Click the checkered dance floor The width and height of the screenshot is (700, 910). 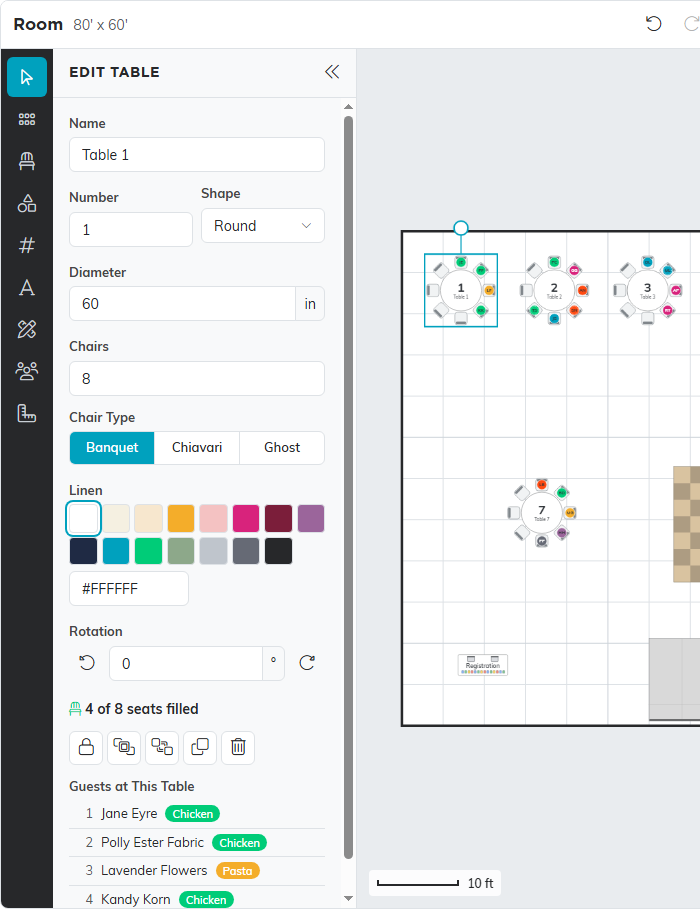(687, 524)
